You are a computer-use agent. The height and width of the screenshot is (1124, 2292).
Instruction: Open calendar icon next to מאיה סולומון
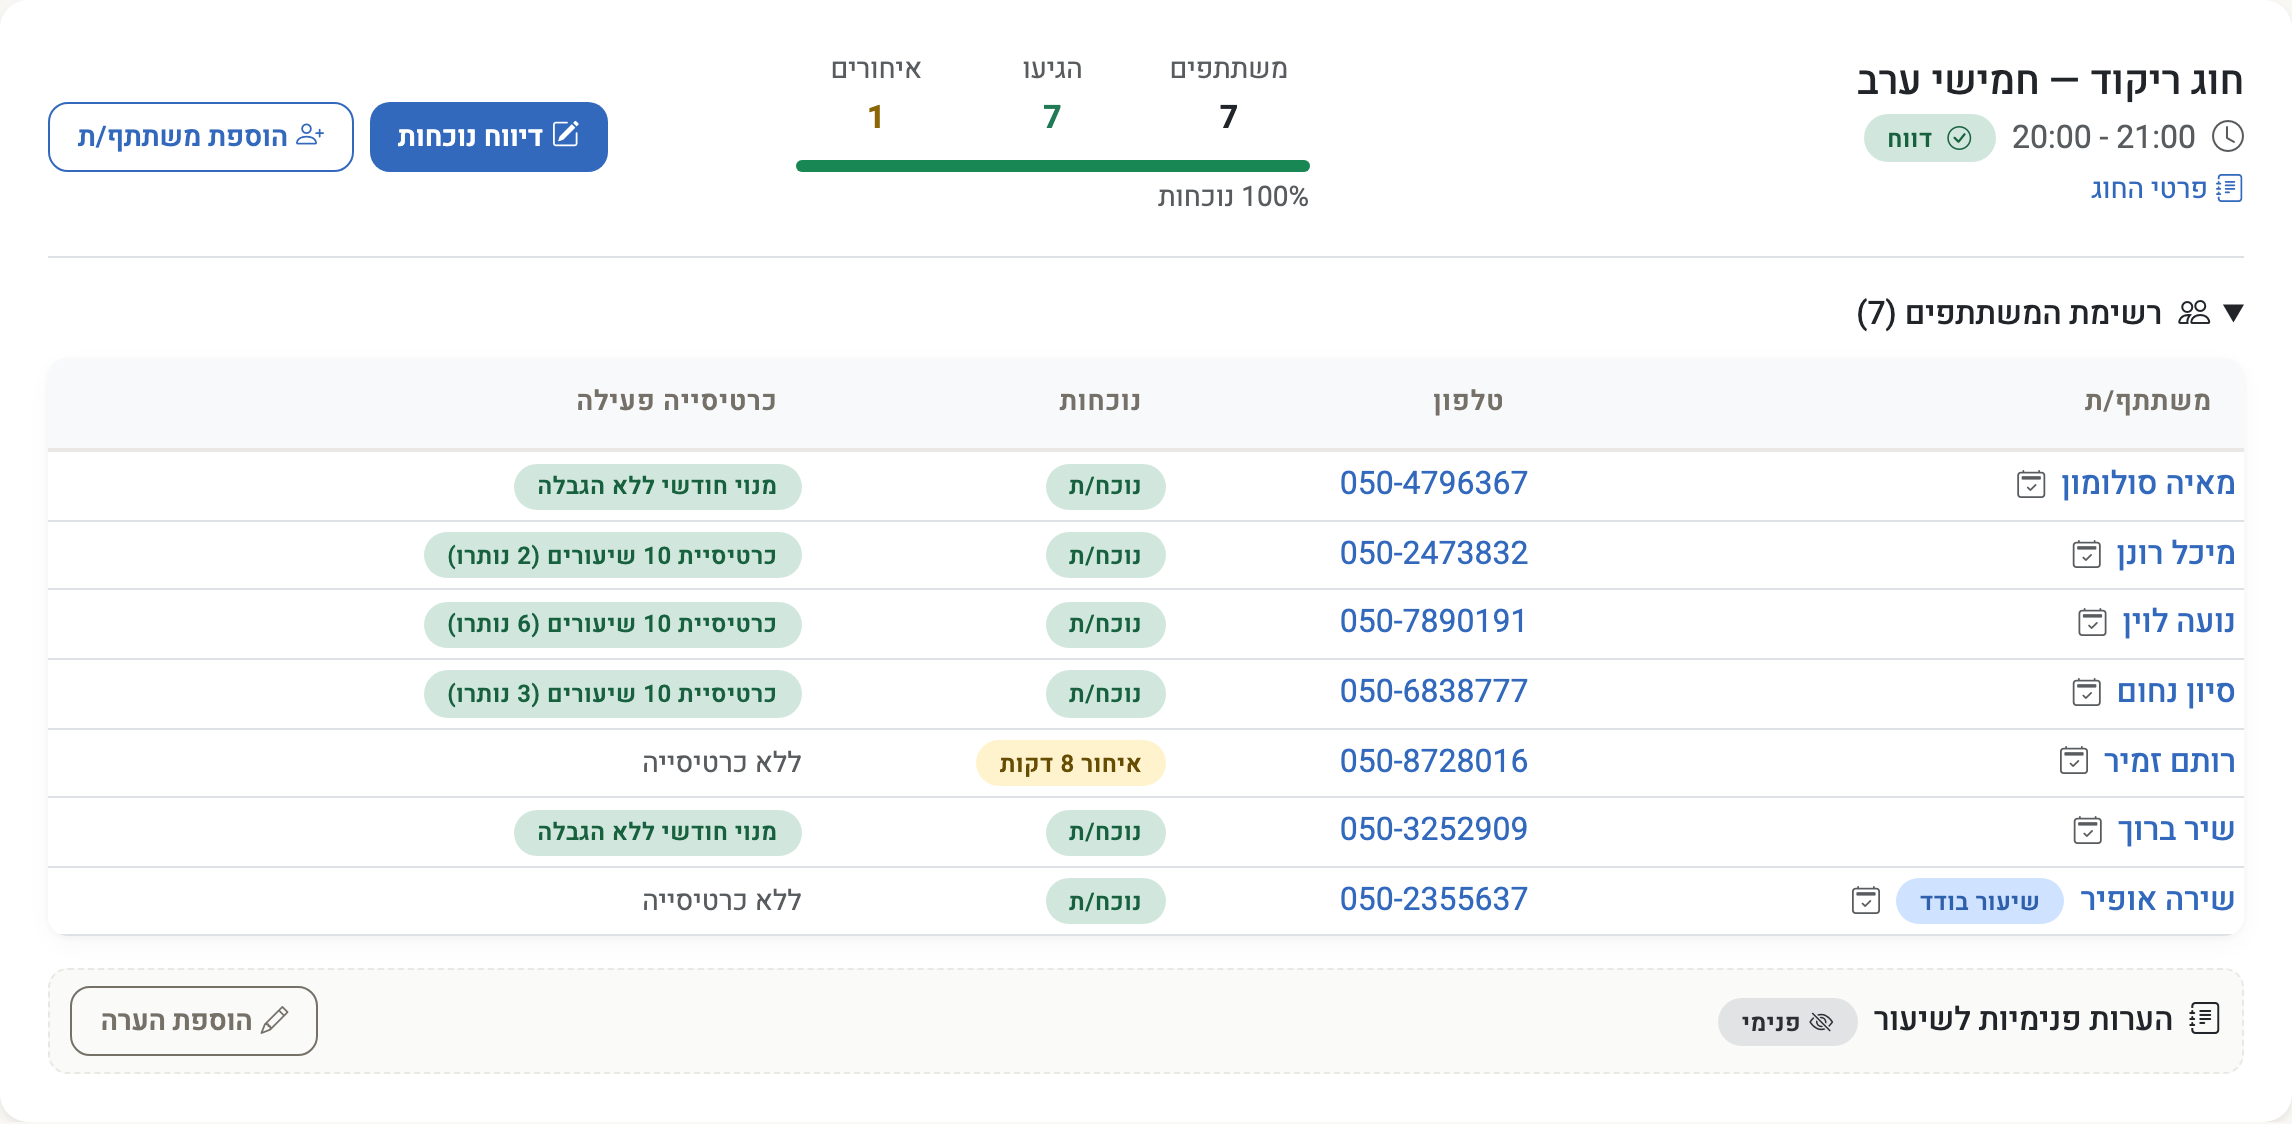point(2030,485)
